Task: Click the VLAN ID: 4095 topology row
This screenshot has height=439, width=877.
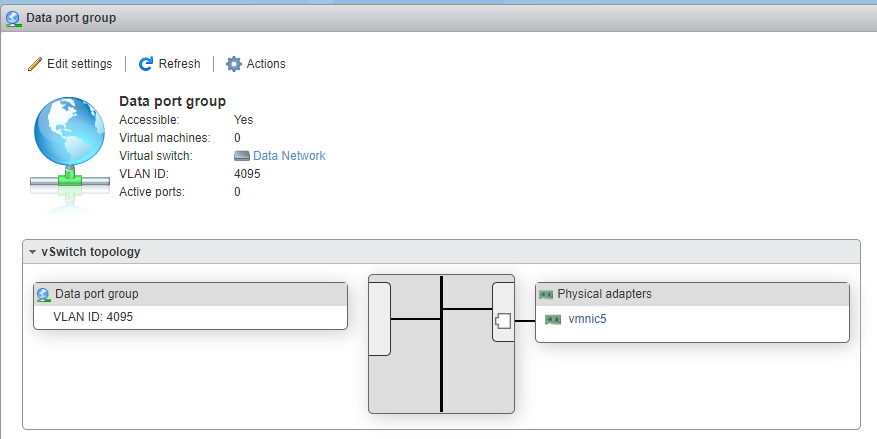Action: (93, 317)
